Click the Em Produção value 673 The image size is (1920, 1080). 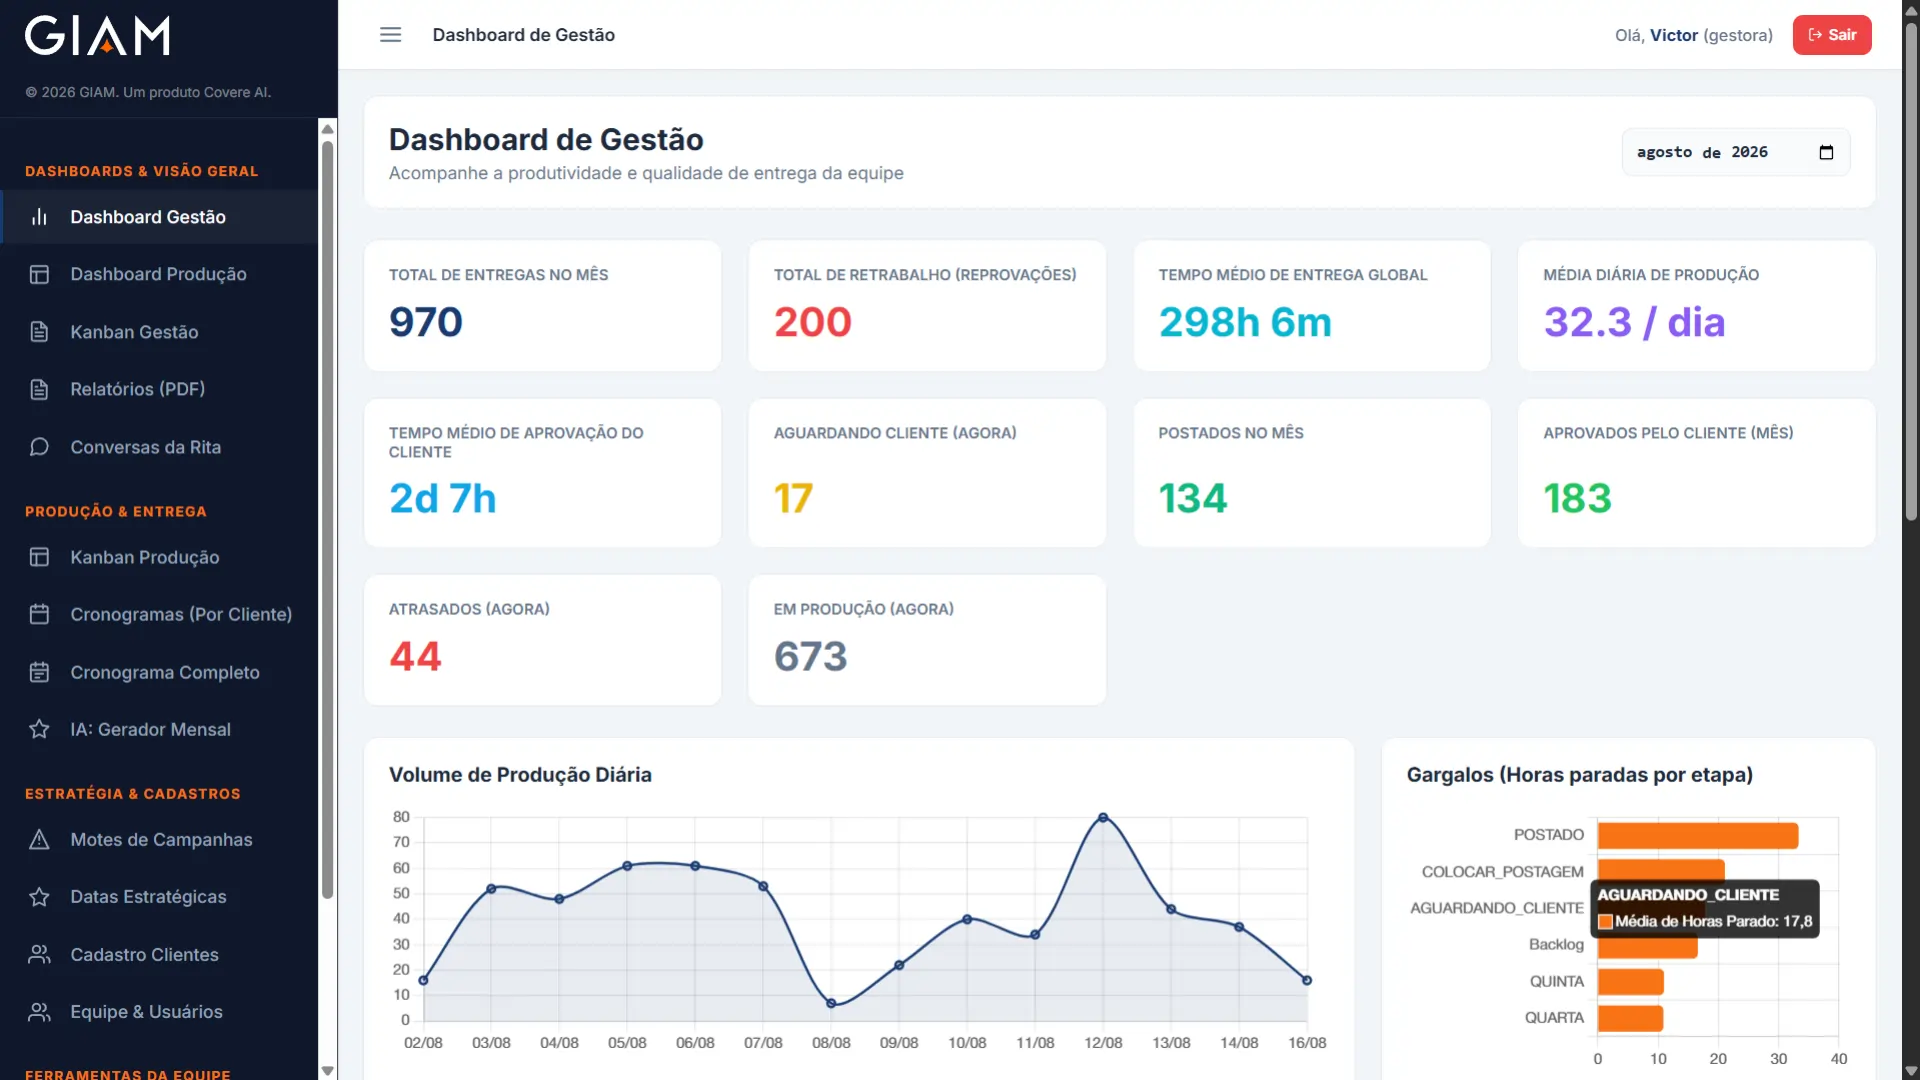[x=810, y=656]
